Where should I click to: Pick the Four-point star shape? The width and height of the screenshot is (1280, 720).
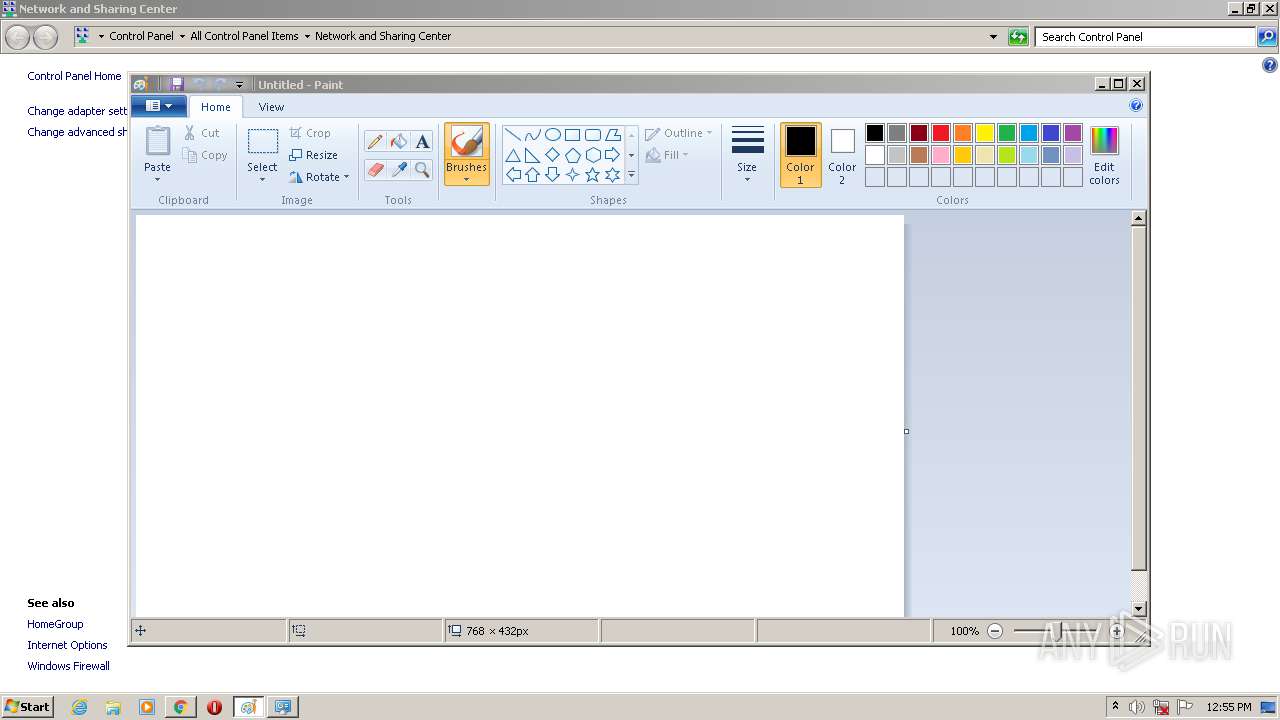coord(572,175)
